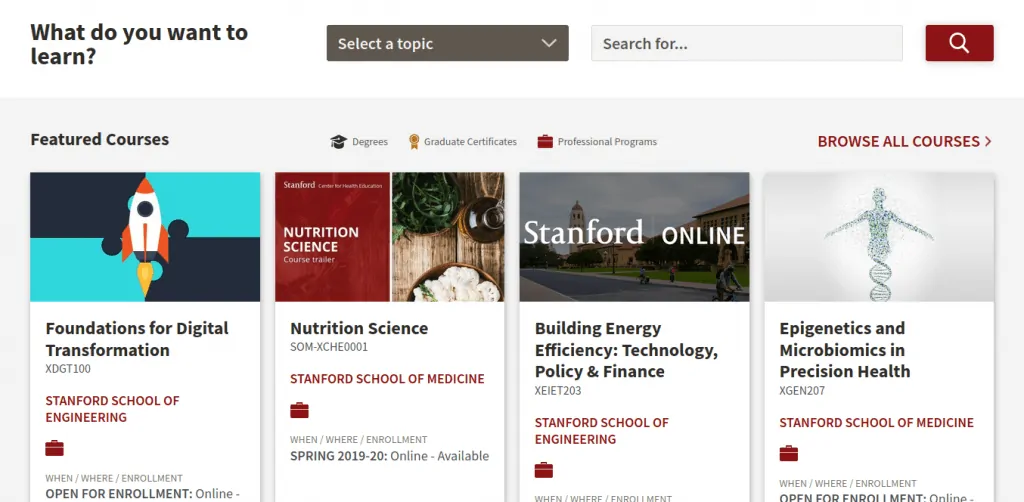Open Epigenetics and Microbiomics in Precision Health title

tap(844, 350)
